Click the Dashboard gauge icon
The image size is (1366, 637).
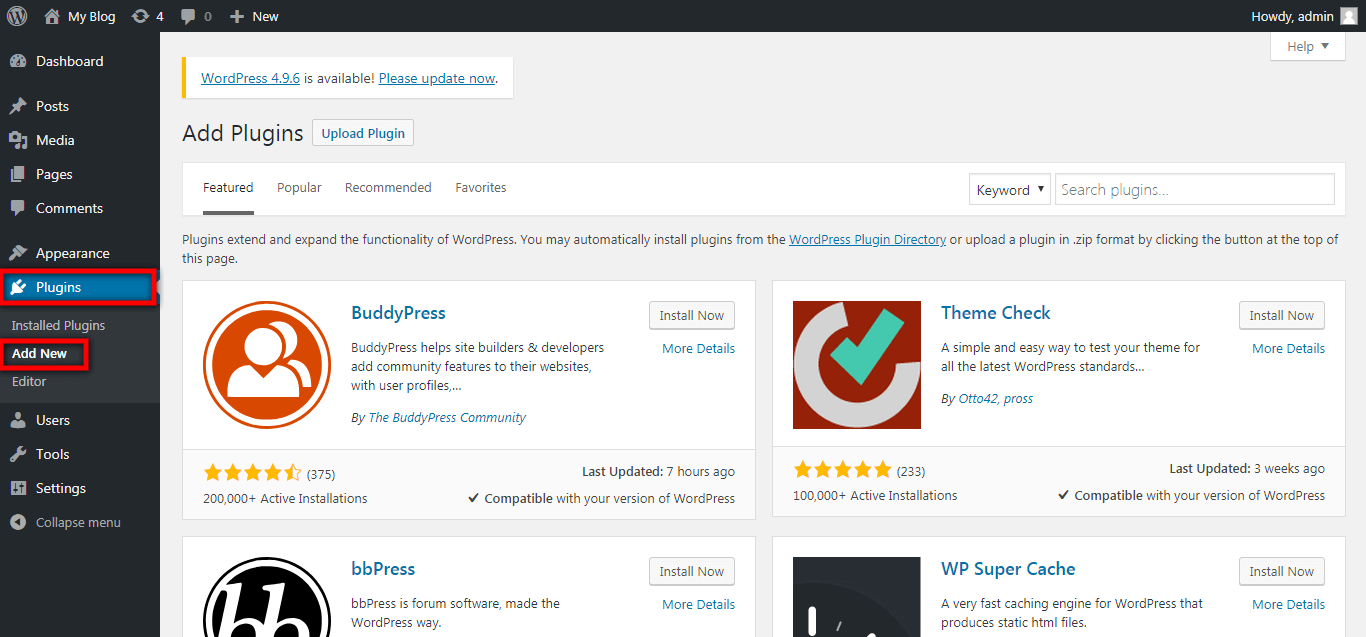(x=18, y=61)
